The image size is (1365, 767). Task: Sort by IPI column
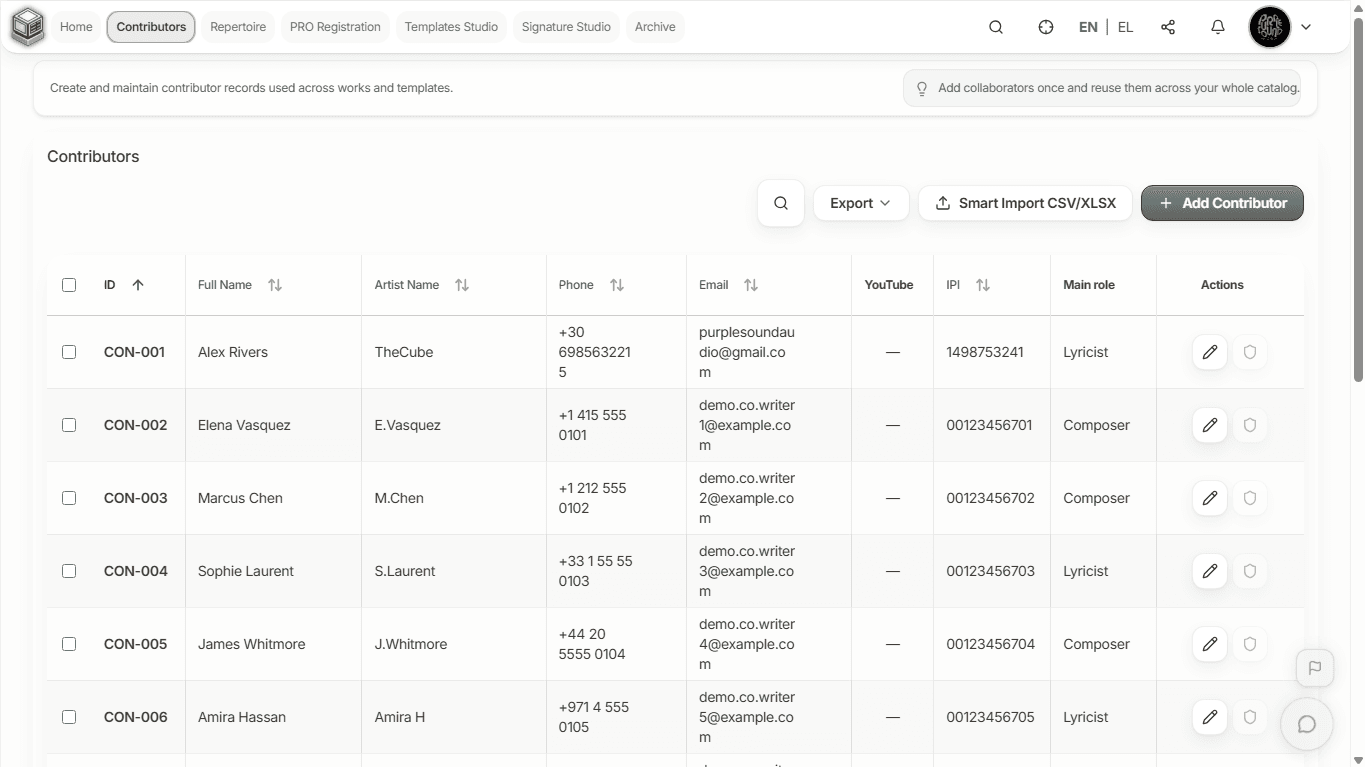[983, 285]
